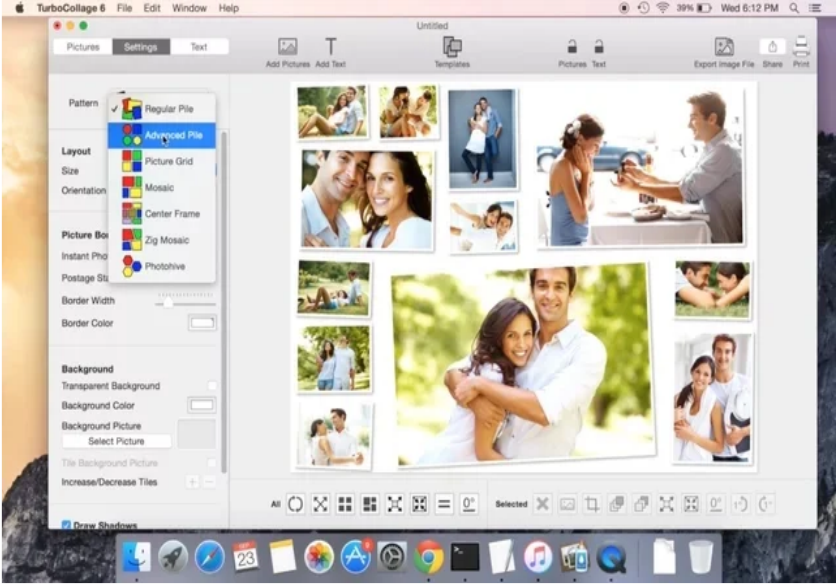Reset rotation with the All group 0° icon
Screen dimensions: 836x584
[469, 504]
